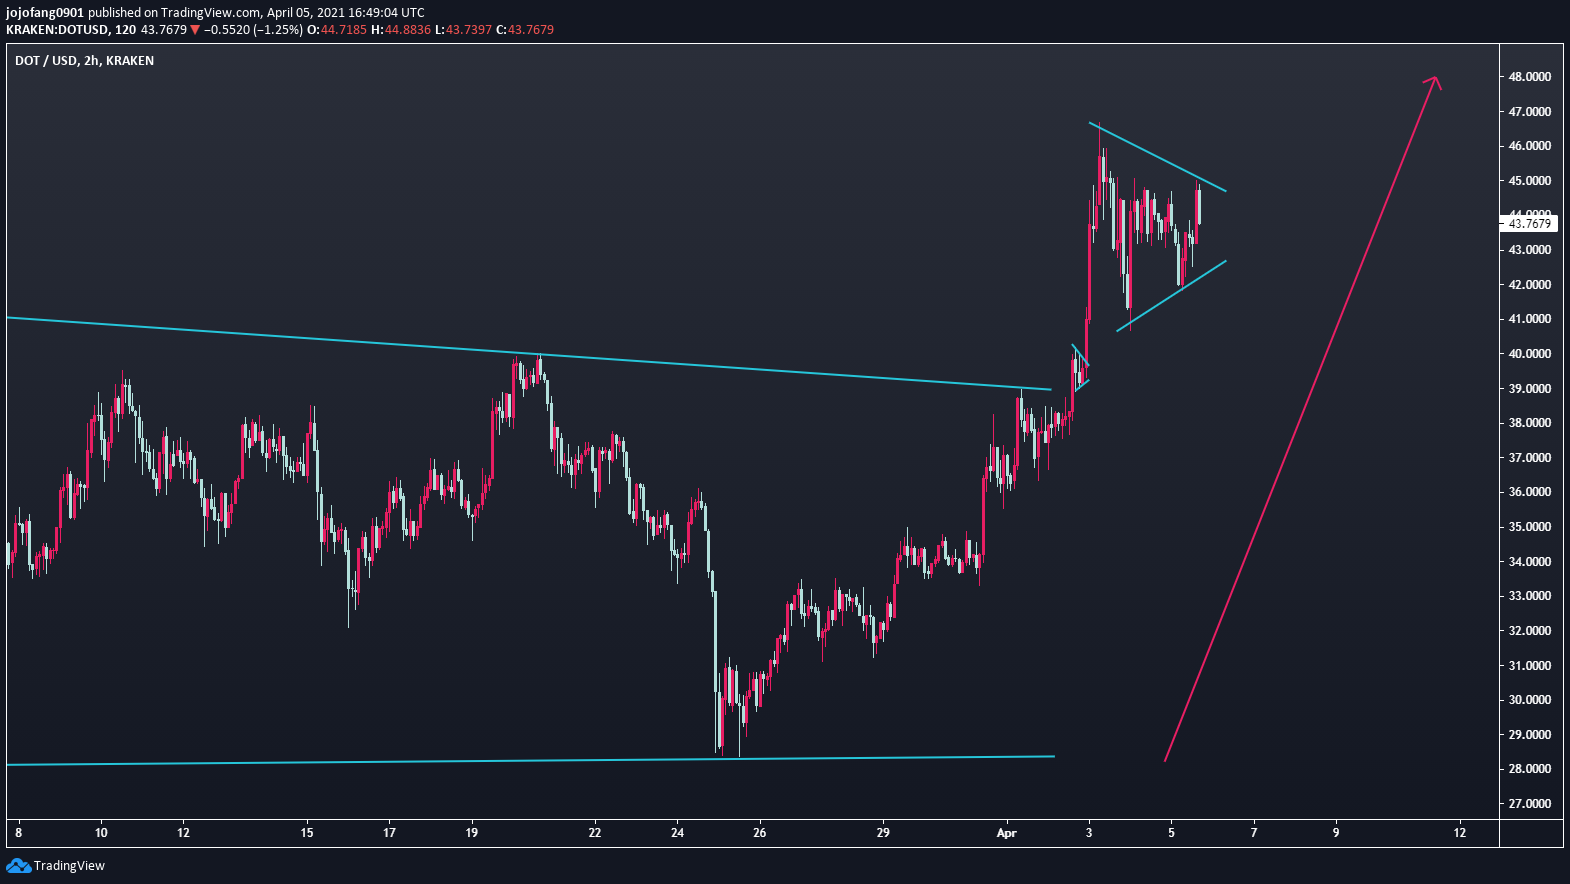Click the TradingView logo icon
The width and height of the screenshot is (1570, 884).
pyautogui.click(x=18, y=866)
